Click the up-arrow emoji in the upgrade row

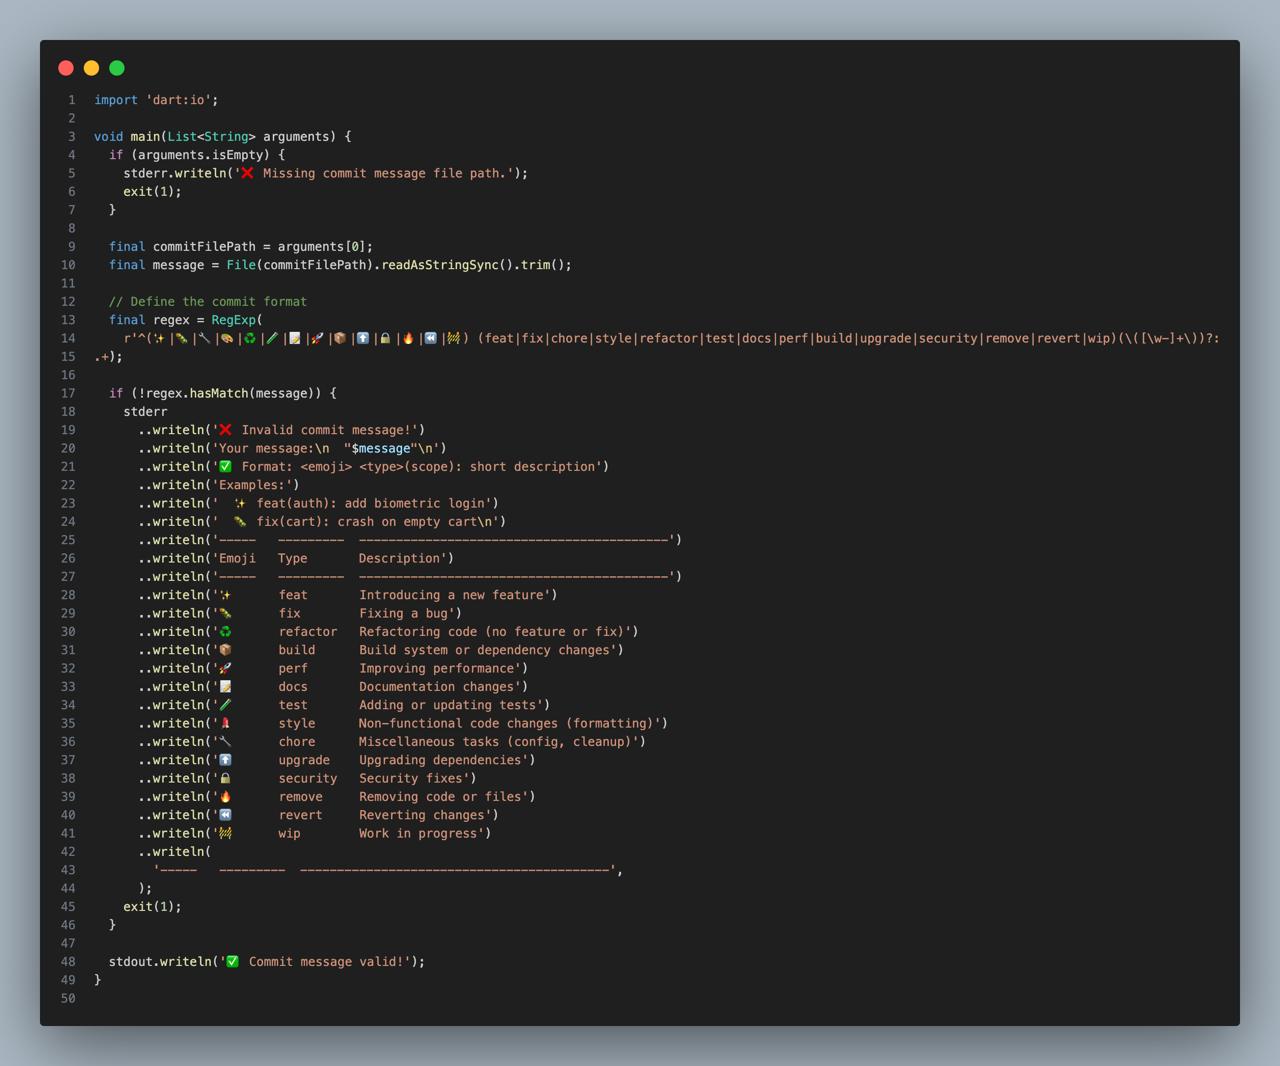pos(226,760)
